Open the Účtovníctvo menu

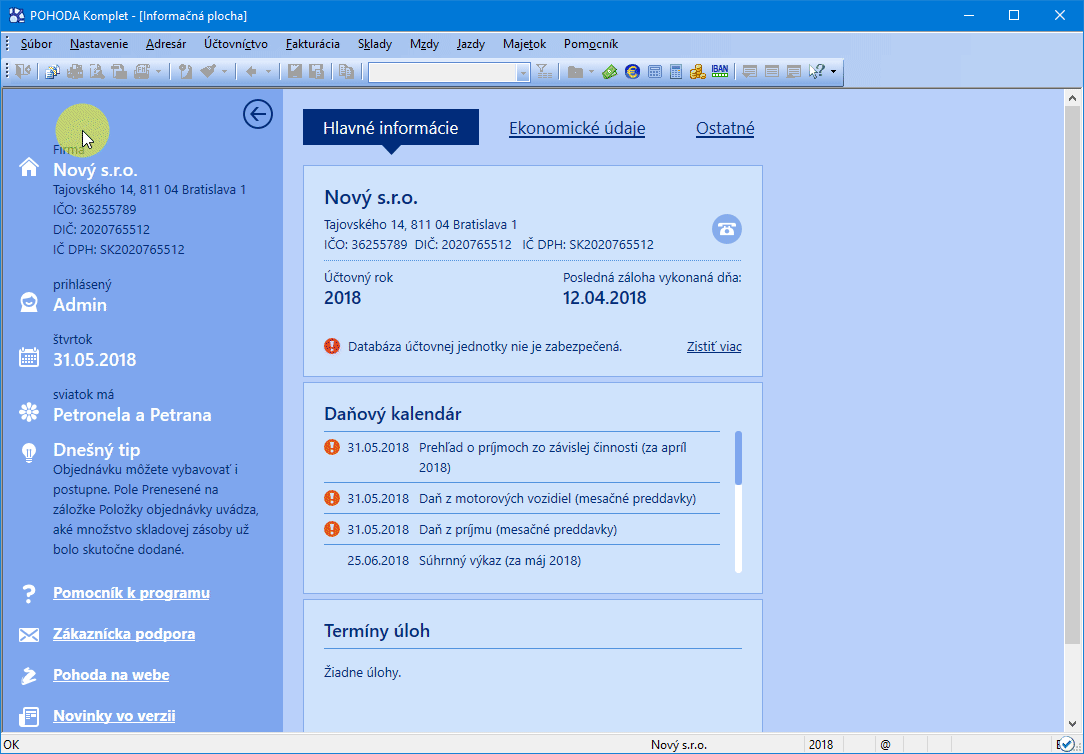pyautogui.click(x=235, y=44)
